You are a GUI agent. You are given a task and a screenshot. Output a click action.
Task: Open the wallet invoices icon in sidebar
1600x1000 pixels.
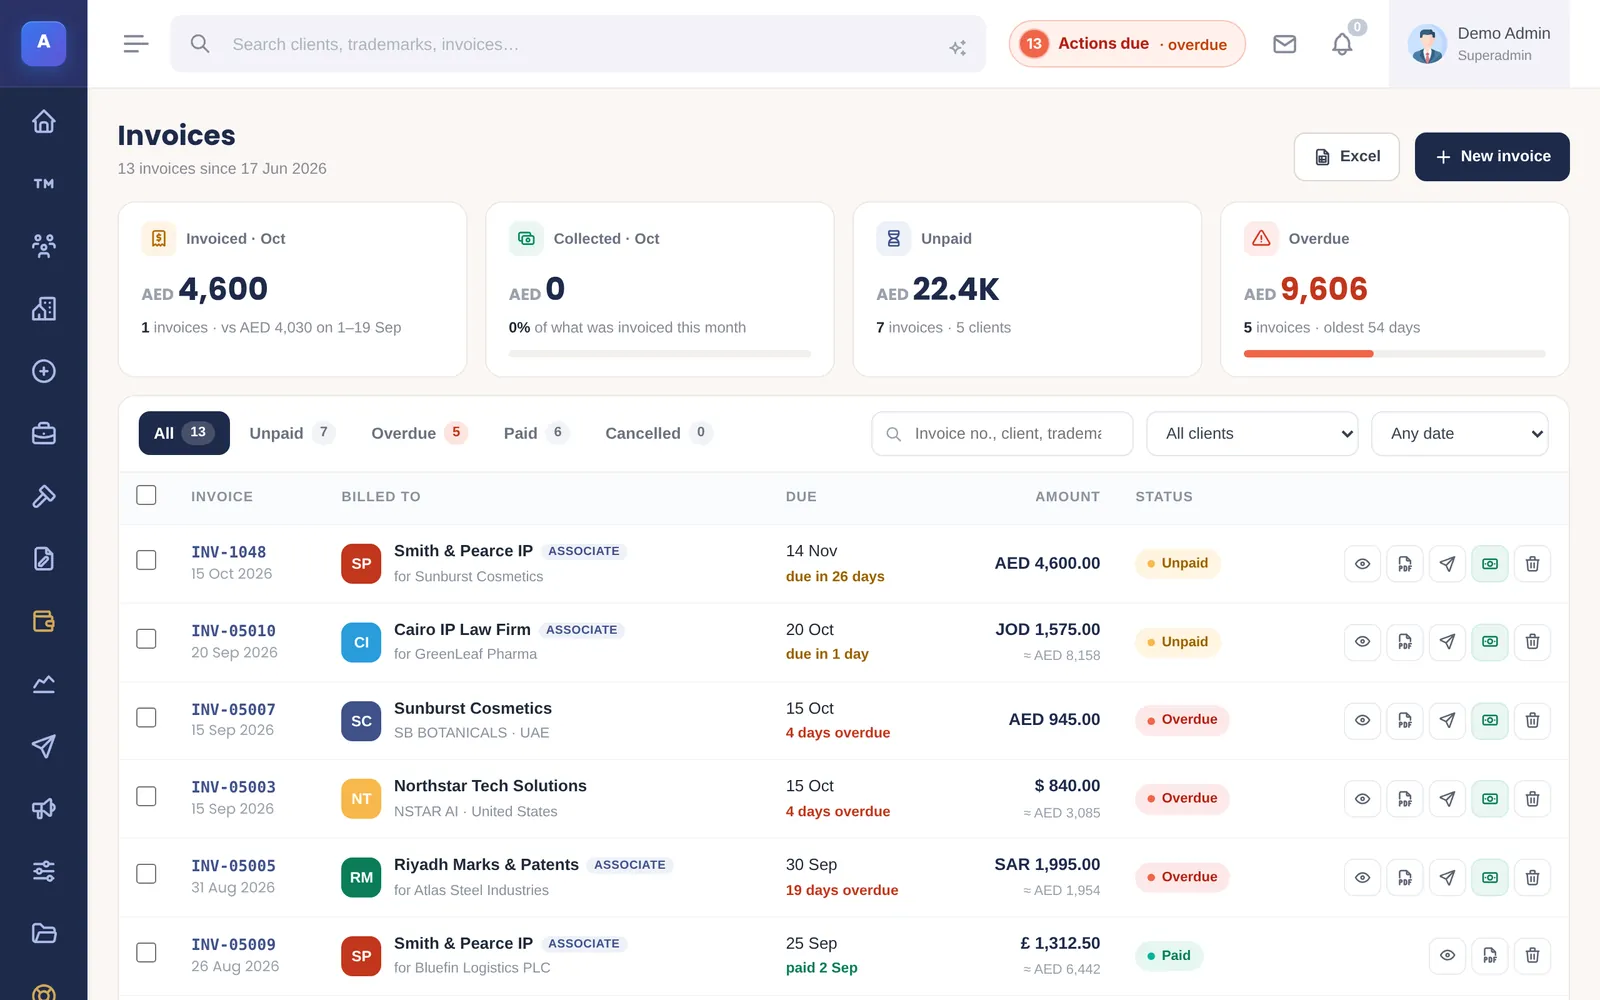click(43, 621)
